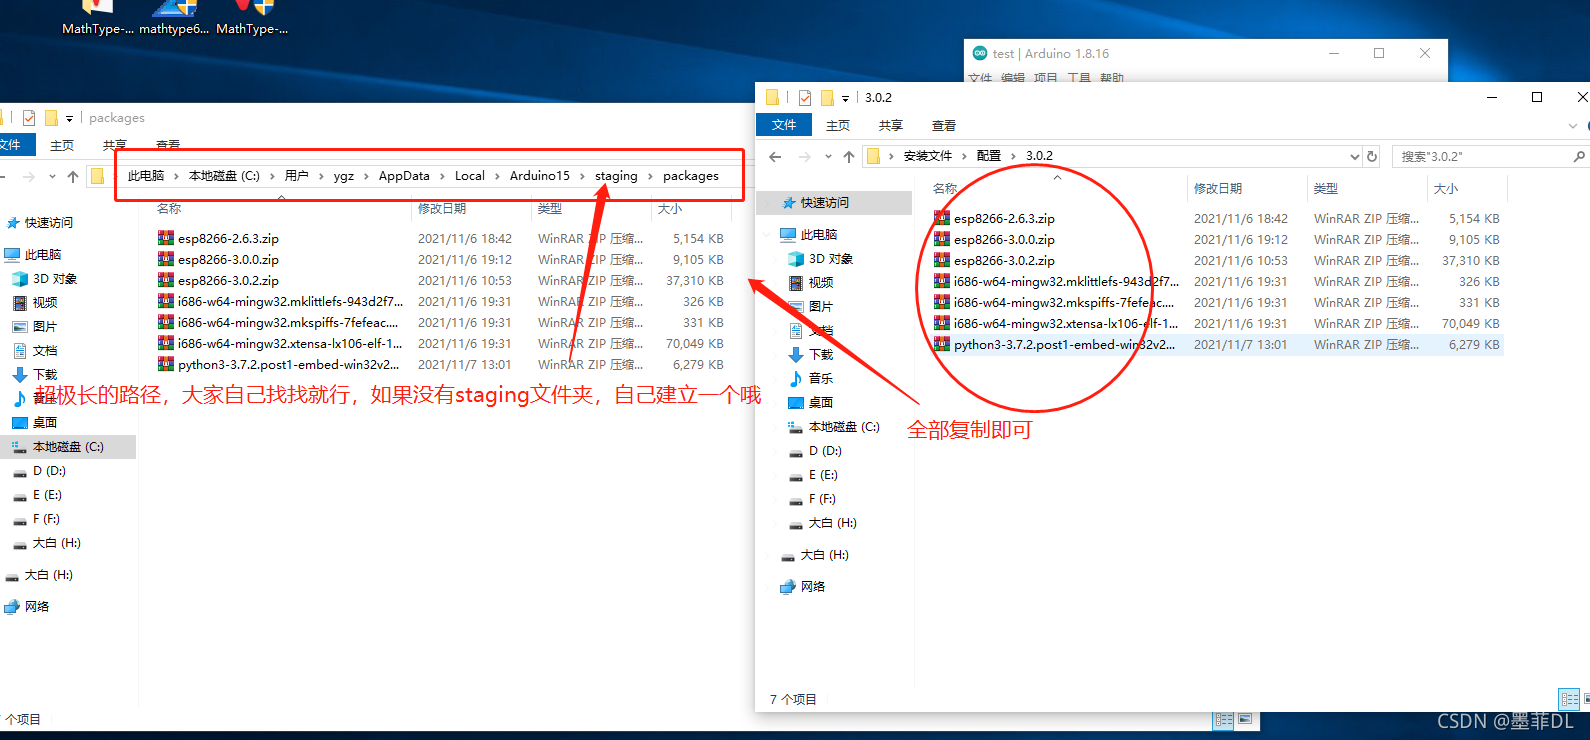Open MathType desktop shortcut mathtype6...
Image resolution: width=1590 pixels, height=740 pixels.
[x=174, y=18]
